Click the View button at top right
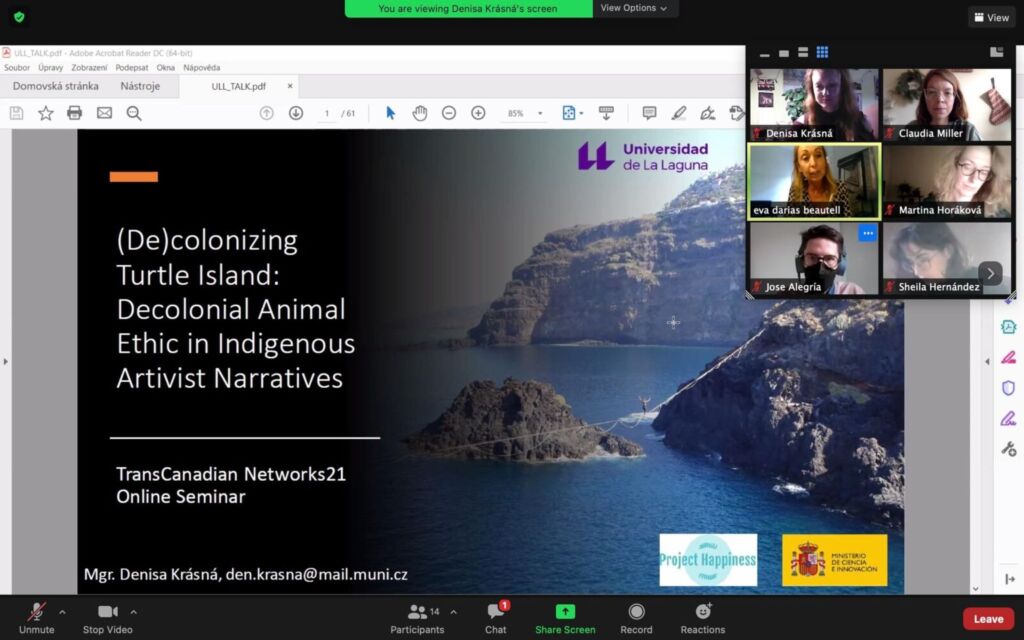Screen dimensions: 1024x640 (991, 17)
